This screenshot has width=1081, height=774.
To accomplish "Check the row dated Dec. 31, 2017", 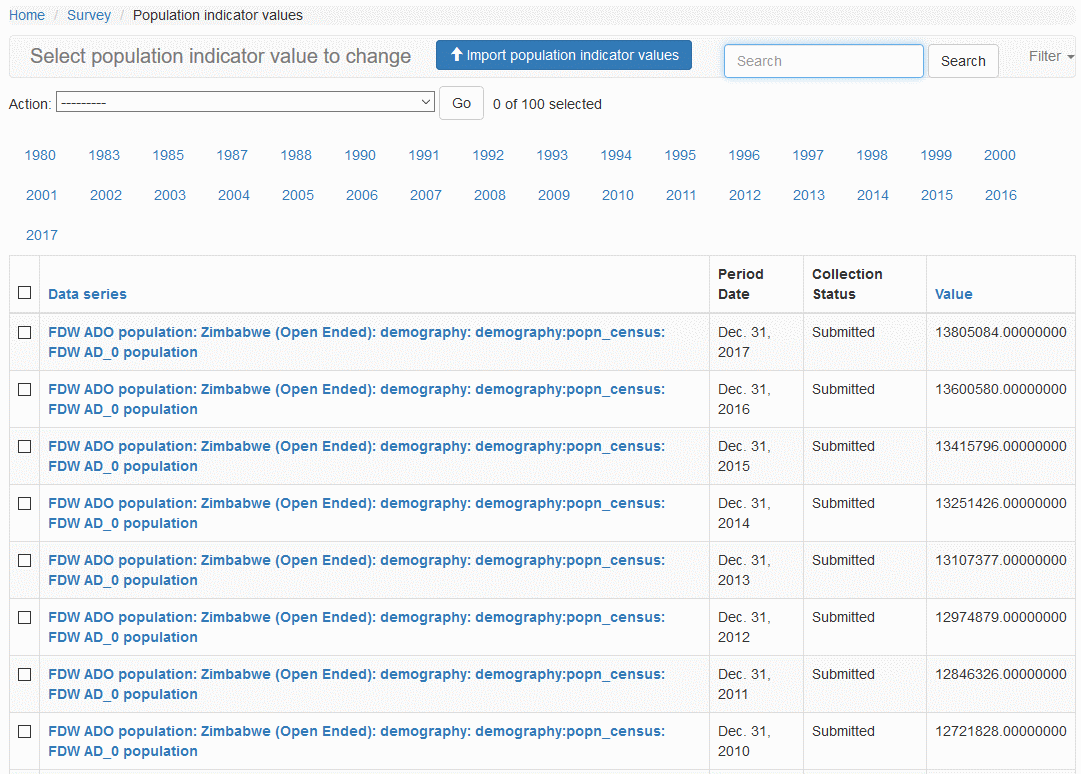I will coord(25,333).
